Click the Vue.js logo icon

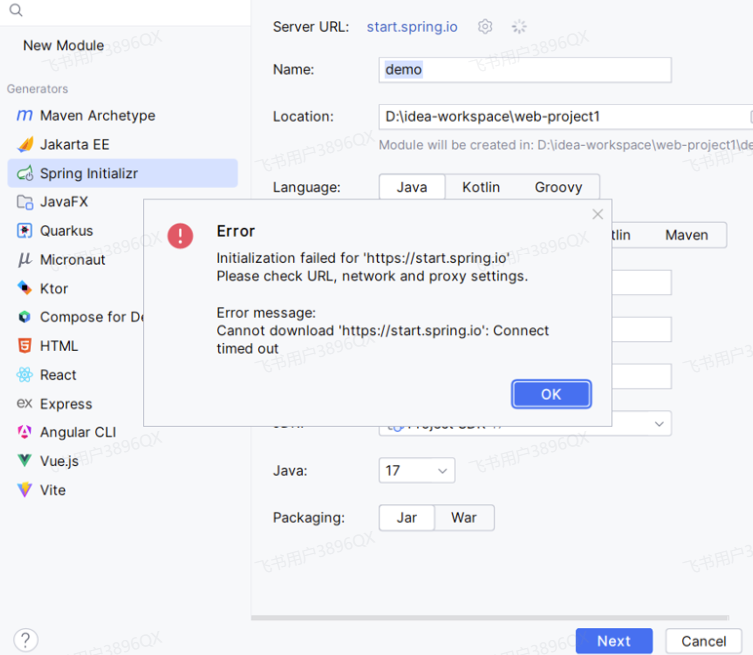click(x=24, y=461)
